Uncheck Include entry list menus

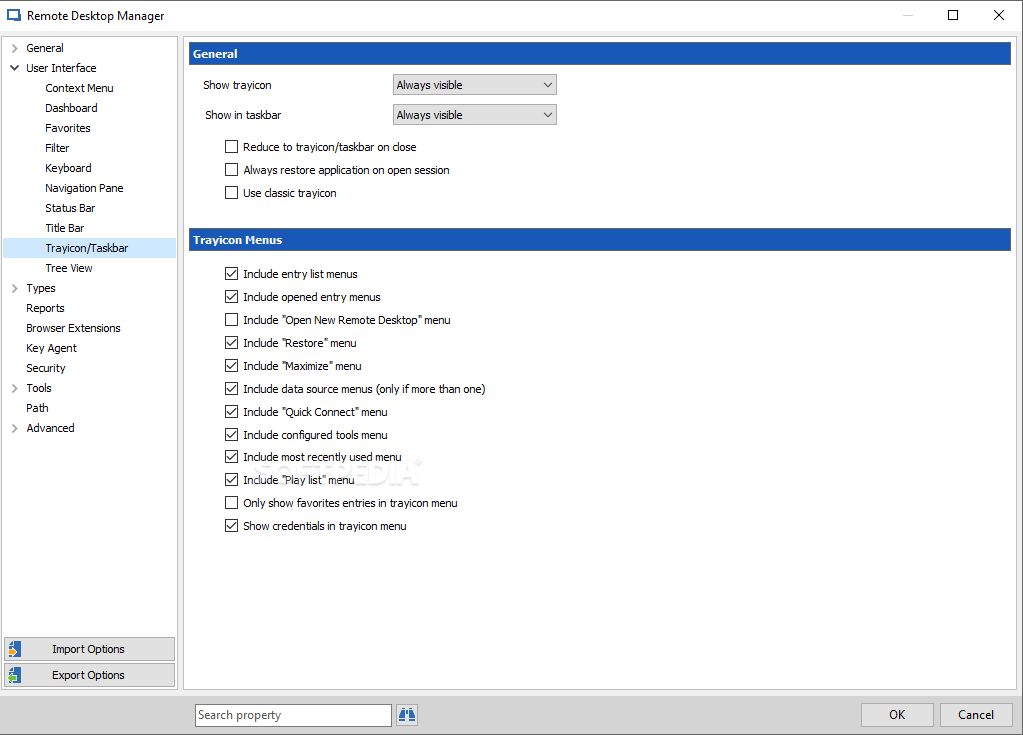[x=231, y=274]
